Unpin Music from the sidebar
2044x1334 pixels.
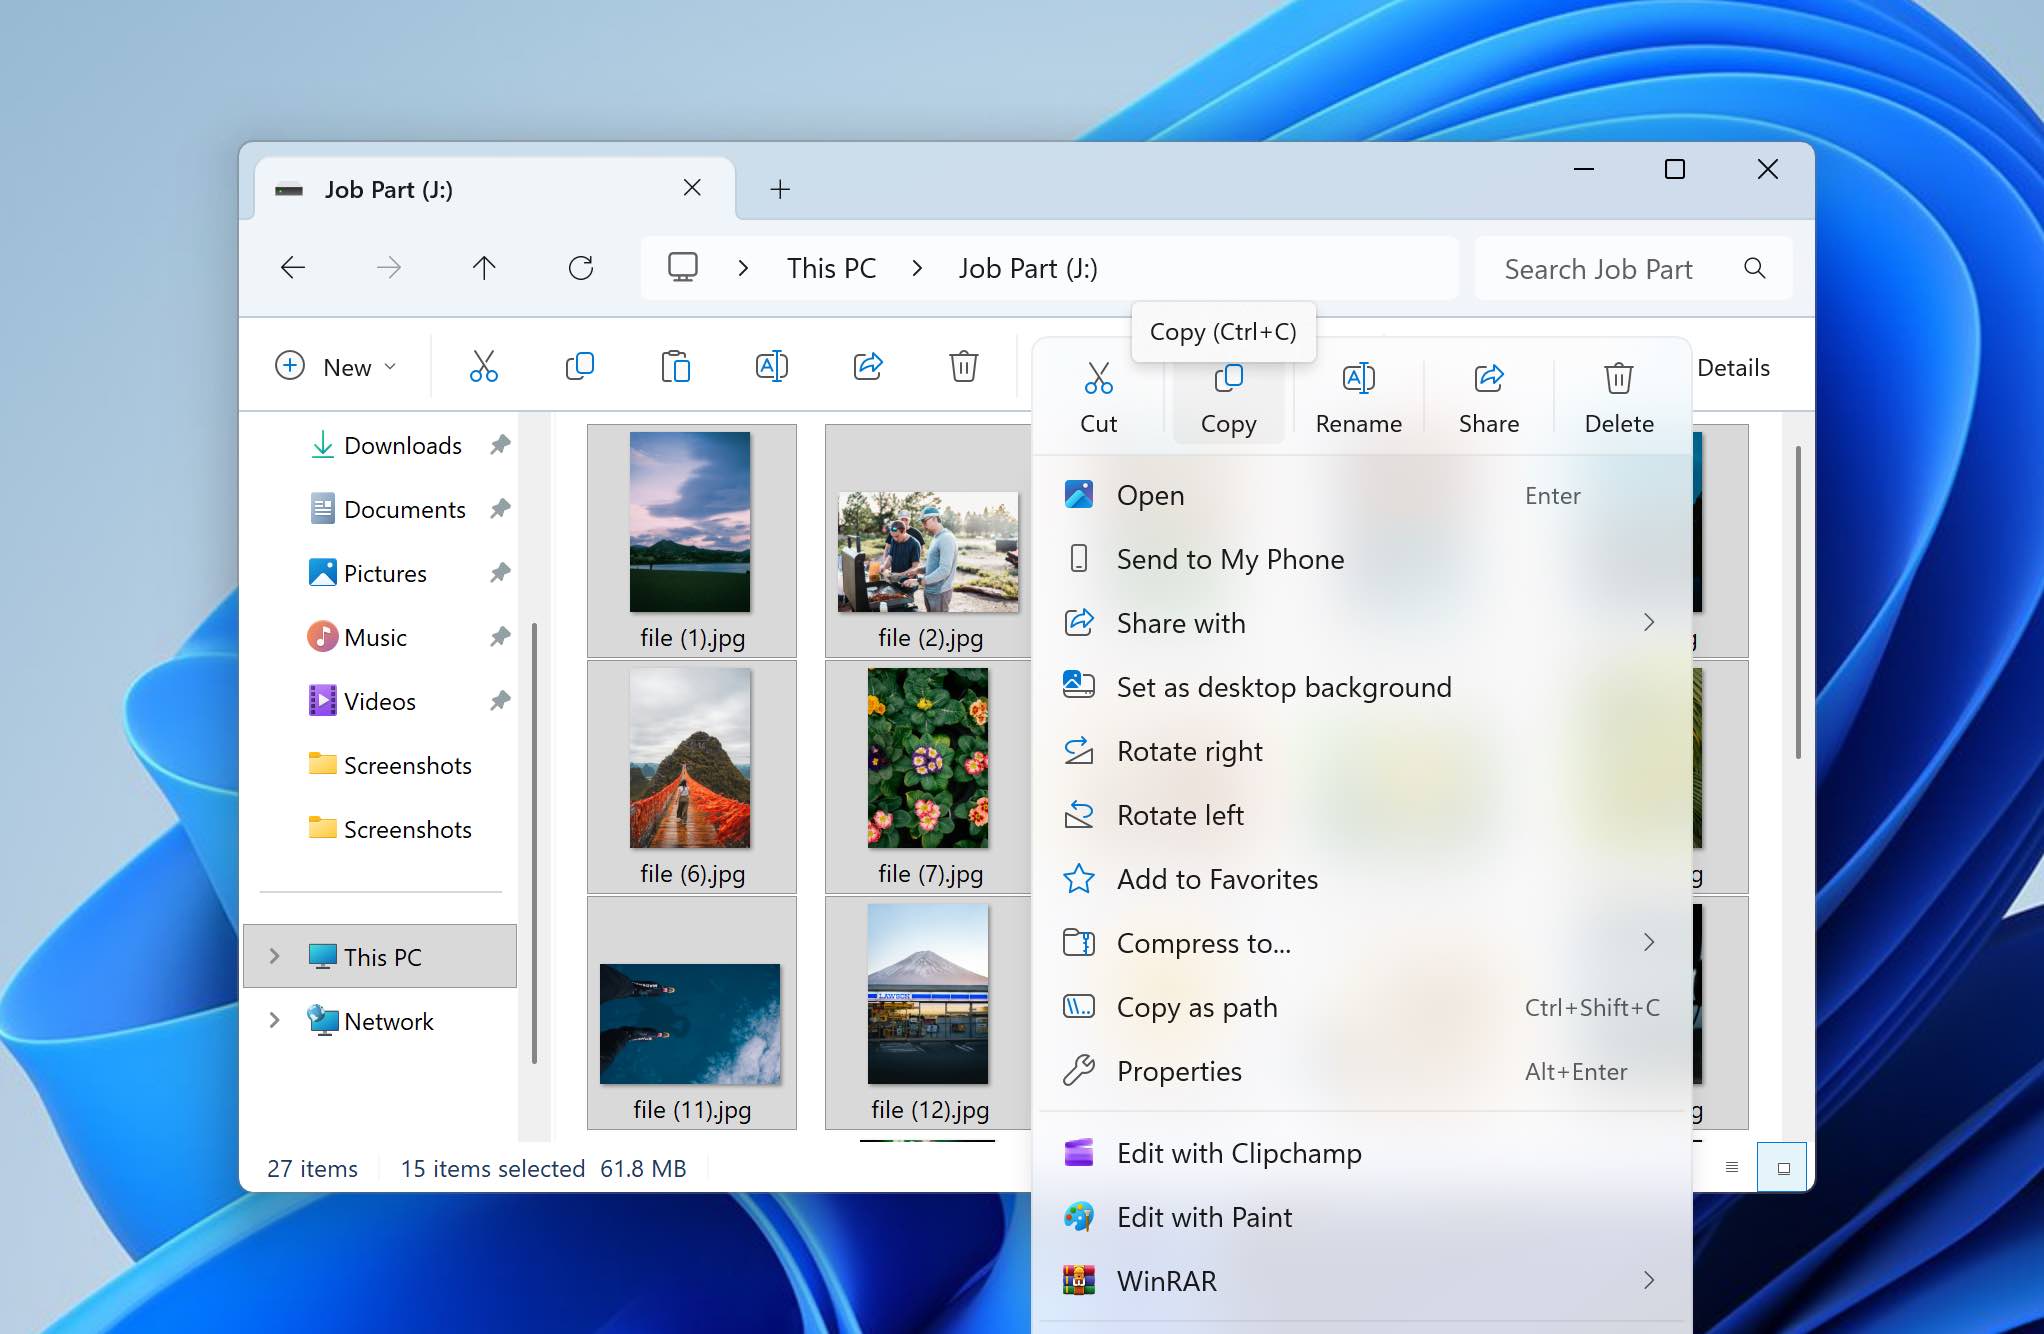[x=499, y=637]
